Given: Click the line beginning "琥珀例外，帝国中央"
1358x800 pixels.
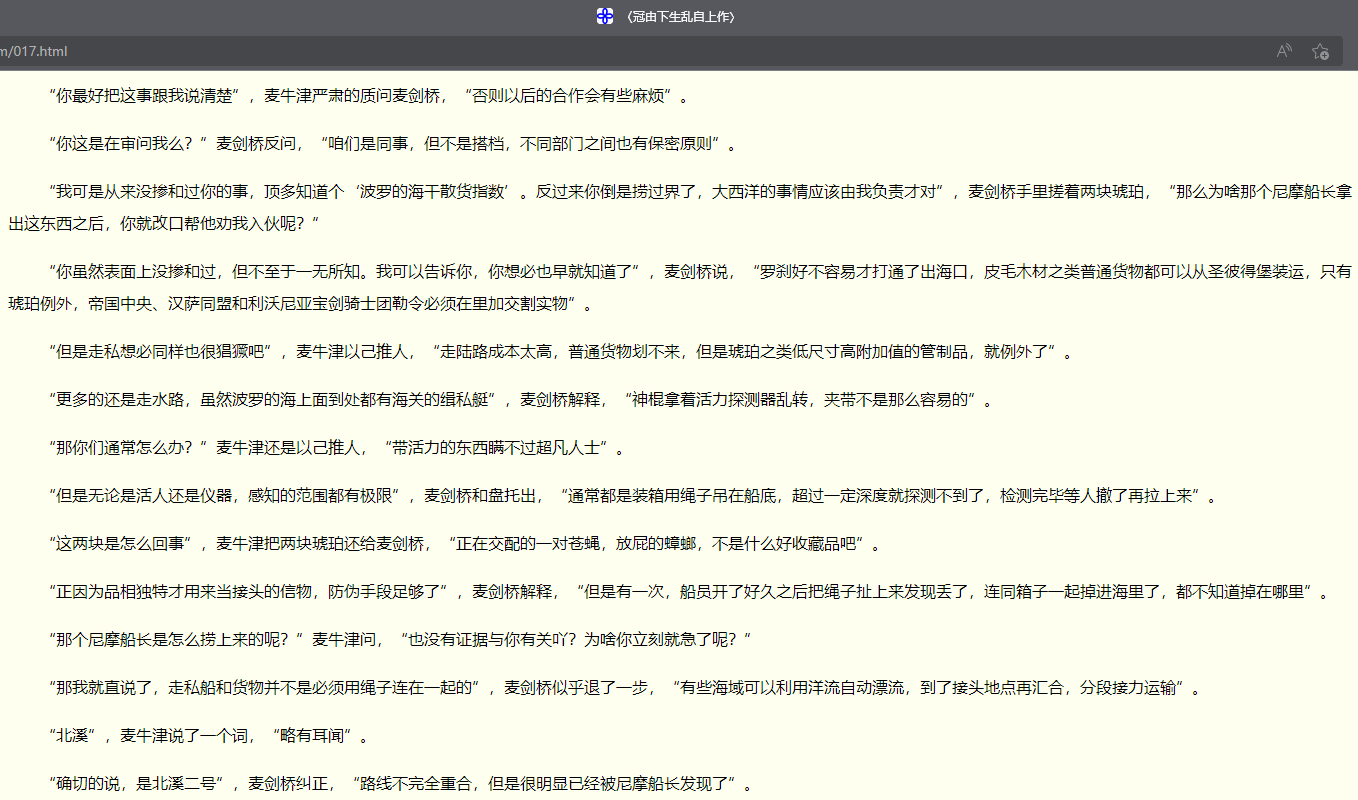Looking at the screenshot, I should point(300,303).
